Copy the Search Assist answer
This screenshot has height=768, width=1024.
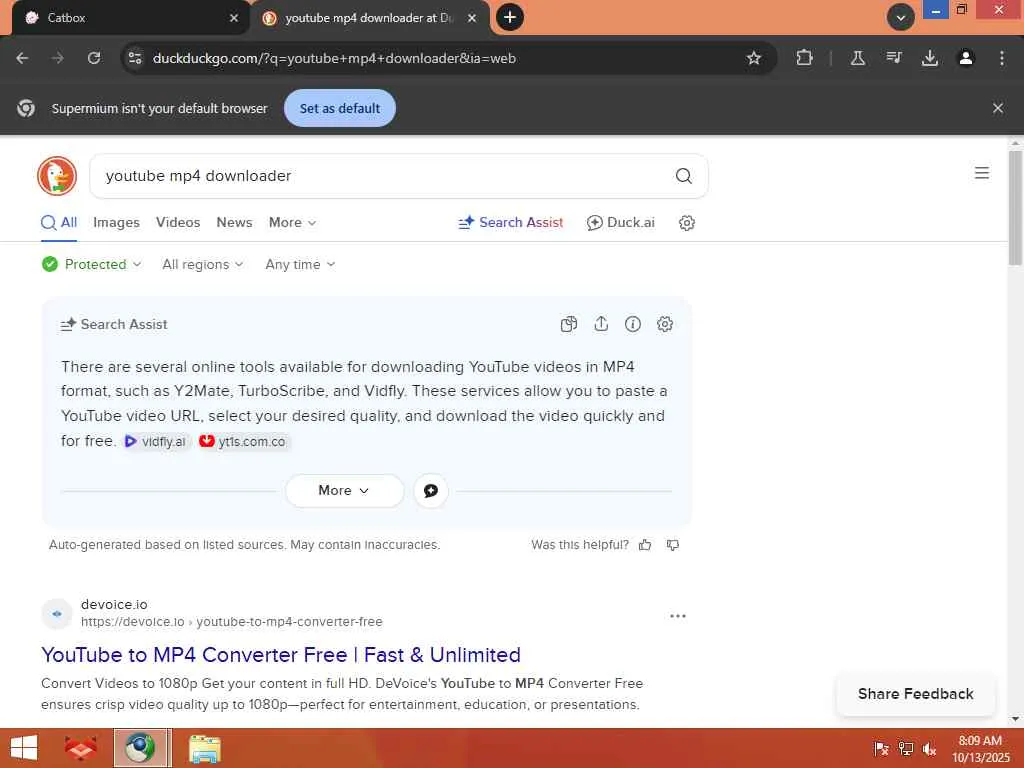coord(569,324)
